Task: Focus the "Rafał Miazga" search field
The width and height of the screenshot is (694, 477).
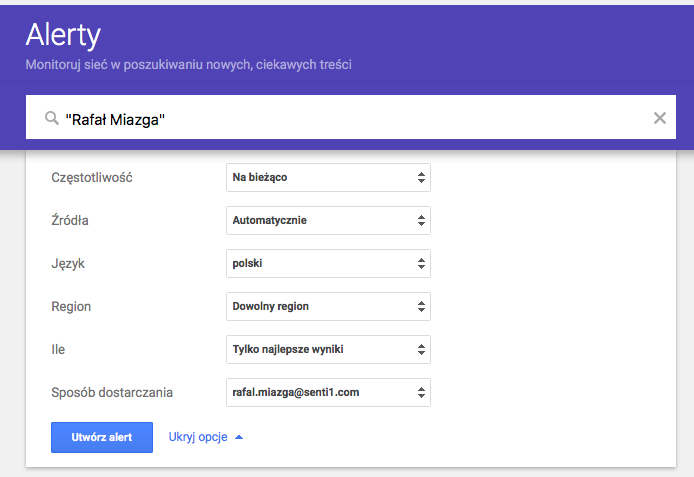Action: click(x=350, y=119)
